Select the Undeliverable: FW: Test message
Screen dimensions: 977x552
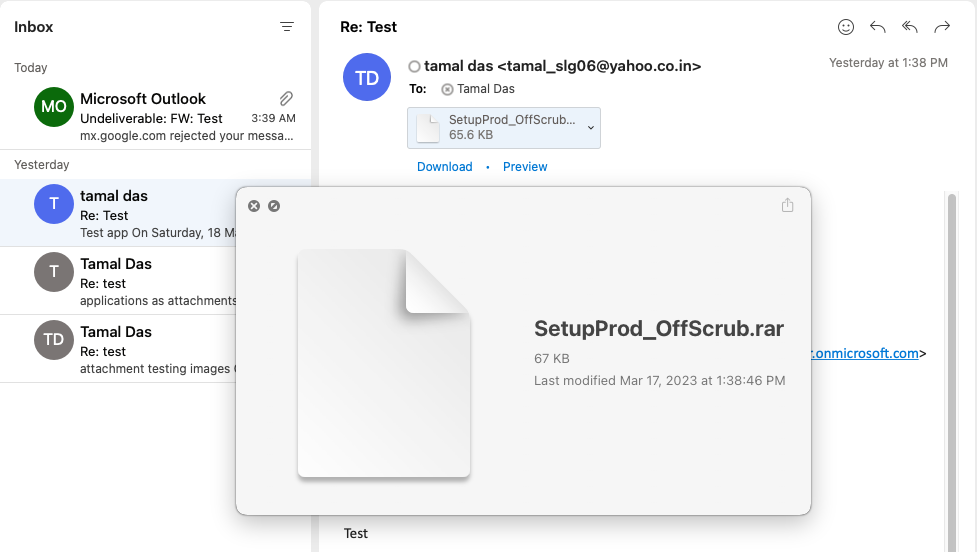click(x=155, y=114)
